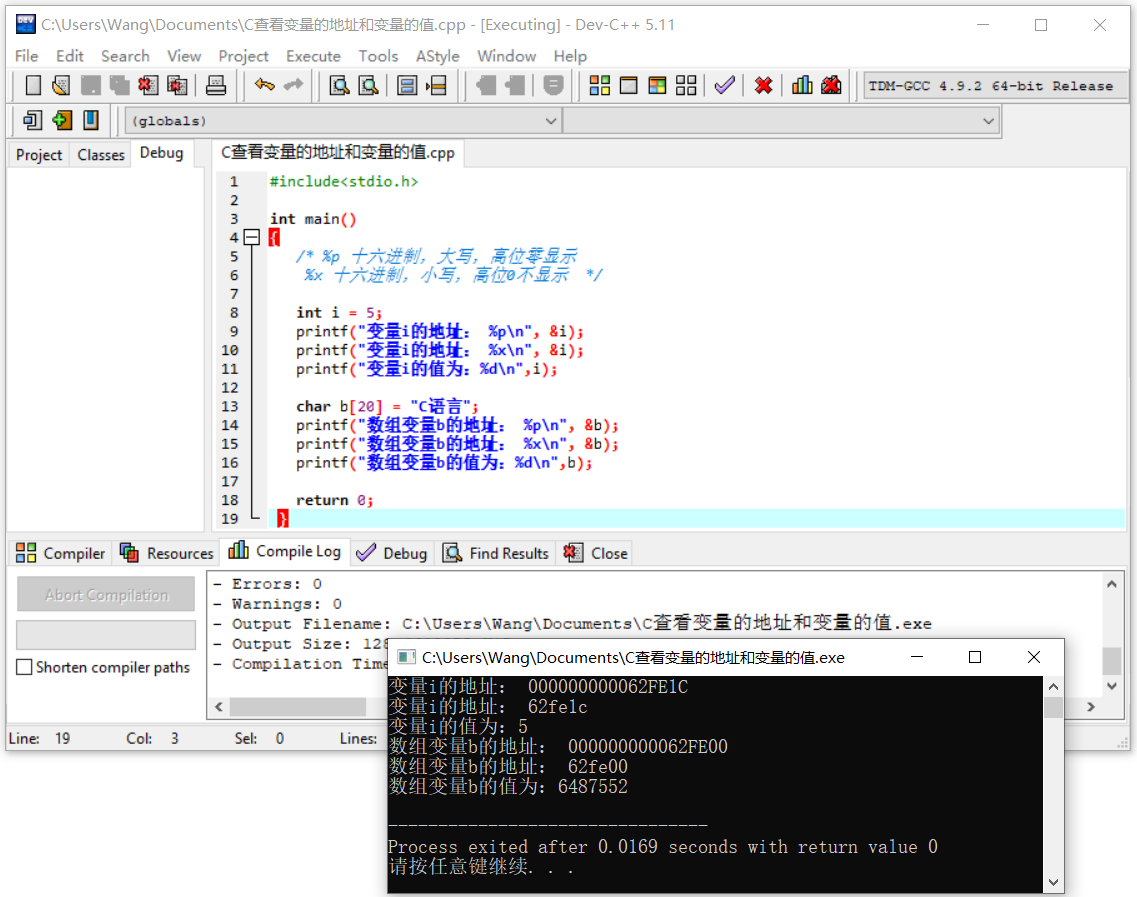The height and width of the screenshot is (897, 1137).
Task: Switch to the Classes side tab
Action: 101,154
